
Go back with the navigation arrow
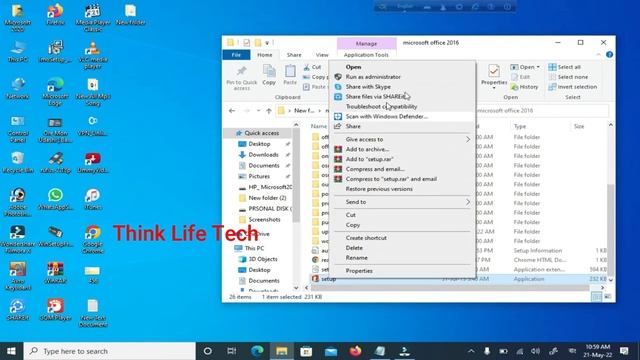232,111
